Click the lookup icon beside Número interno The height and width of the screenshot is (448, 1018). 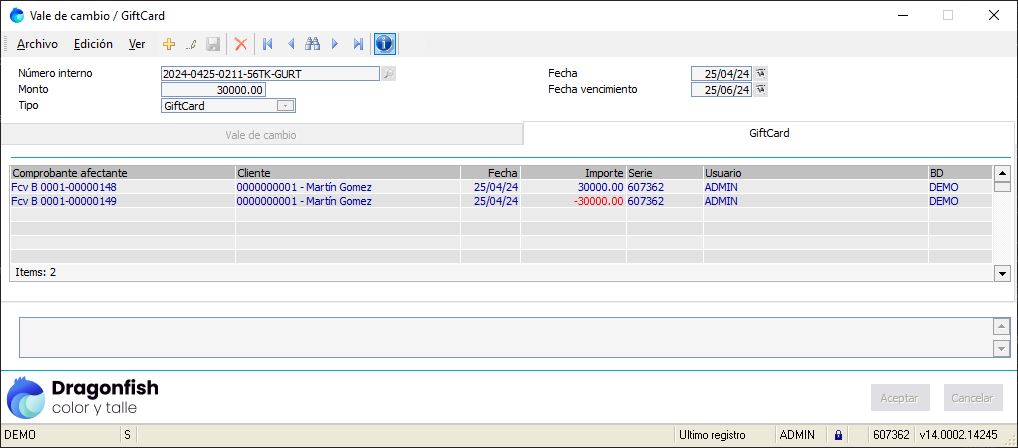click(388, 74)
